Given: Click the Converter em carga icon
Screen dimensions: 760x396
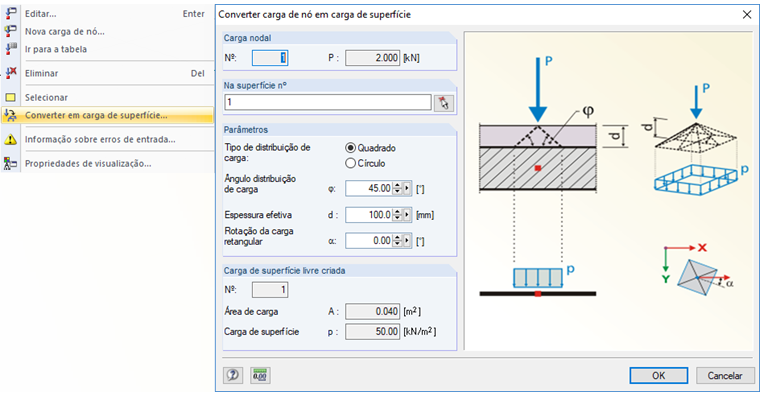Looking at the screenshot, I should point(11,115).
